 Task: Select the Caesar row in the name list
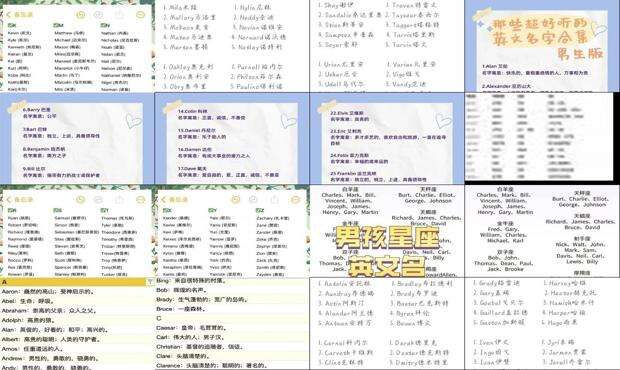point(232,328)
